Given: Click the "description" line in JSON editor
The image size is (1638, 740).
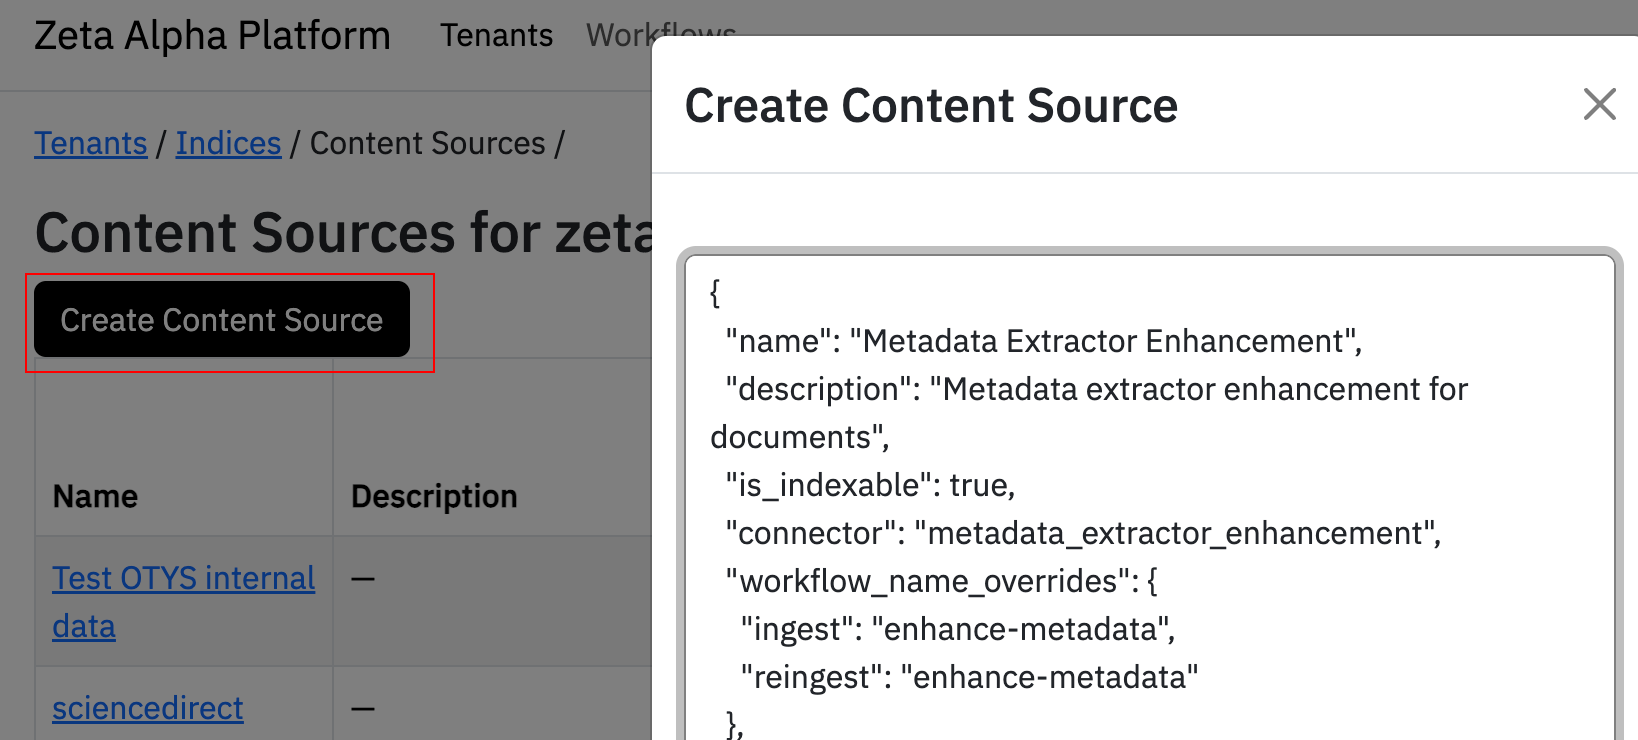Looking at the screenshot, I should [1096, 390].
